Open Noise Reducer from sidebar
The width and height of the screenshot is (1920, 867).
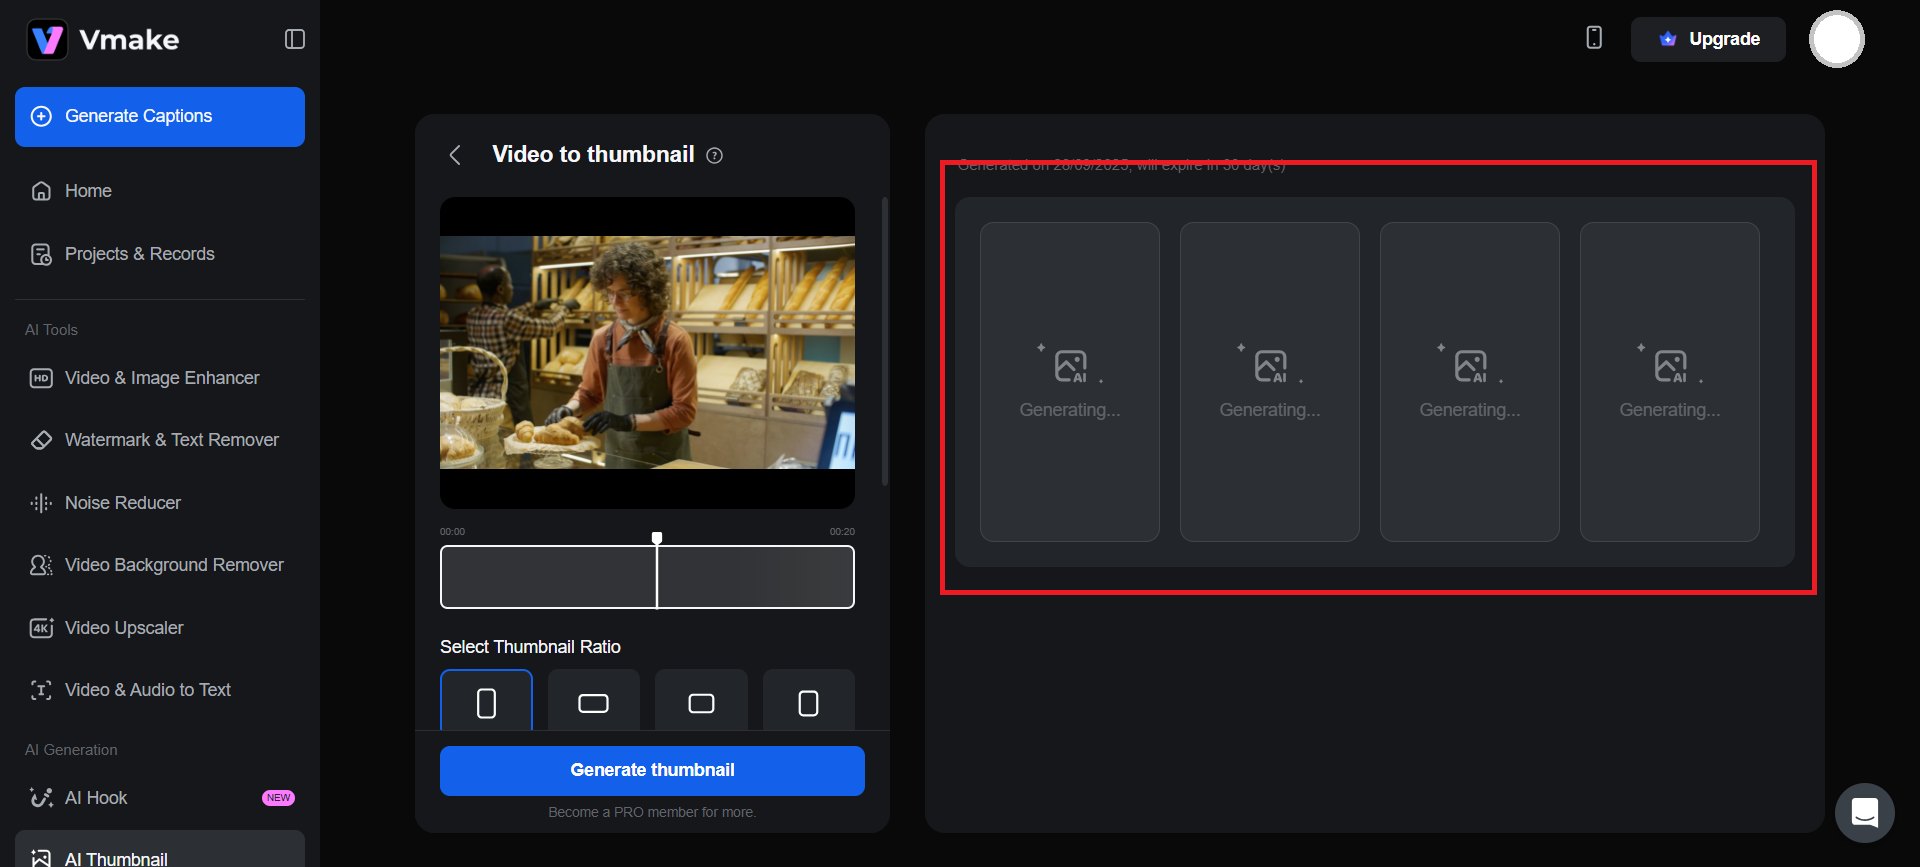(x=122, y=503)
